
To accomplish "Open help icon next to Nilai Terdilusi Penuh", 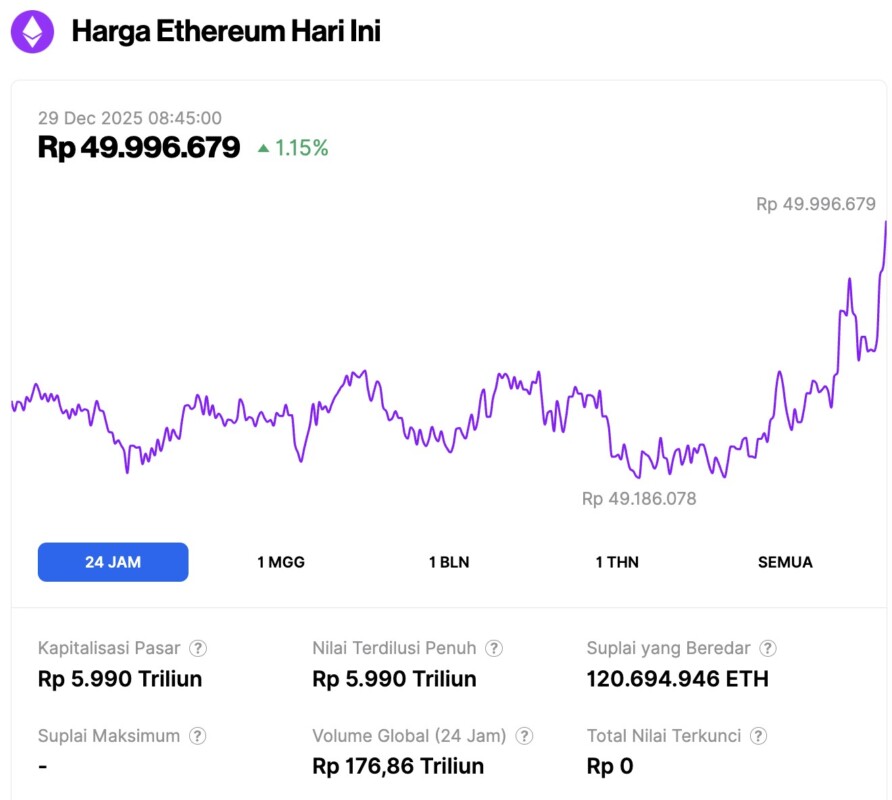I will pos(494,648).
